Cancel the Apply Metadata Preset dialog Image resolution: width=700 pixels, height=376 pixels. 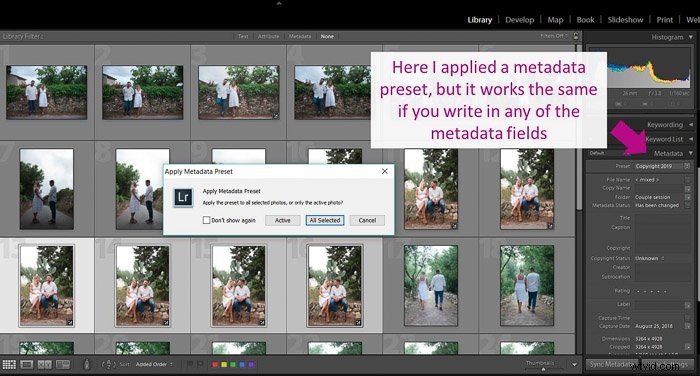click(367, 220)
